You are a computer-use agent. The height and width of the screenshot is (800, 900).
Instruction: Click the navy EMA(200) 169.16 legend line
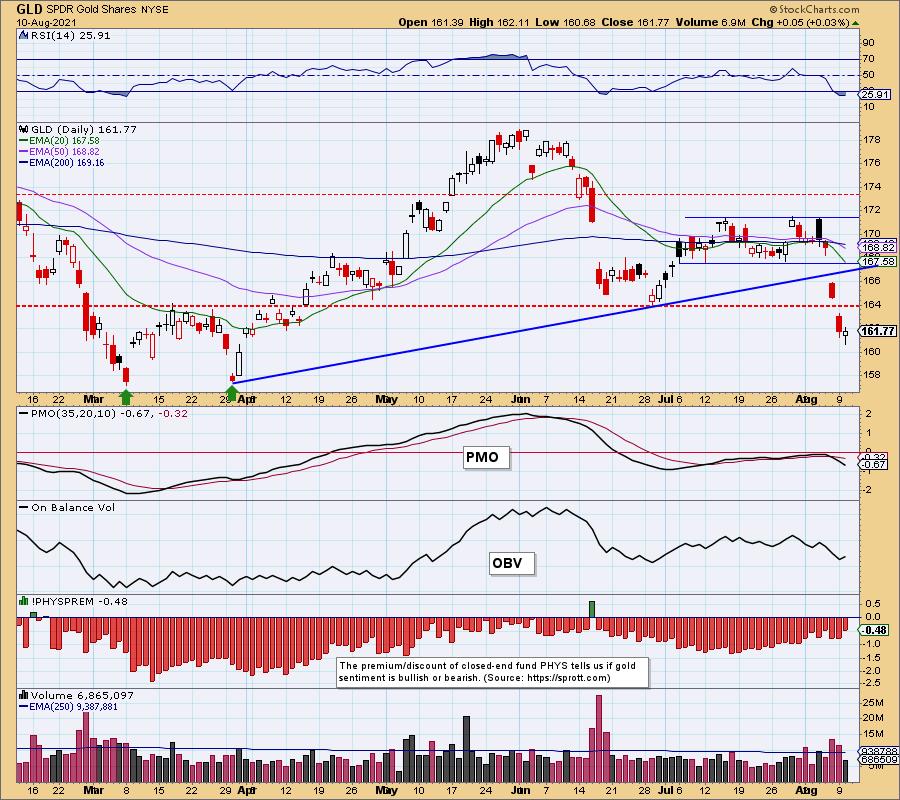(x=62, y=162)
